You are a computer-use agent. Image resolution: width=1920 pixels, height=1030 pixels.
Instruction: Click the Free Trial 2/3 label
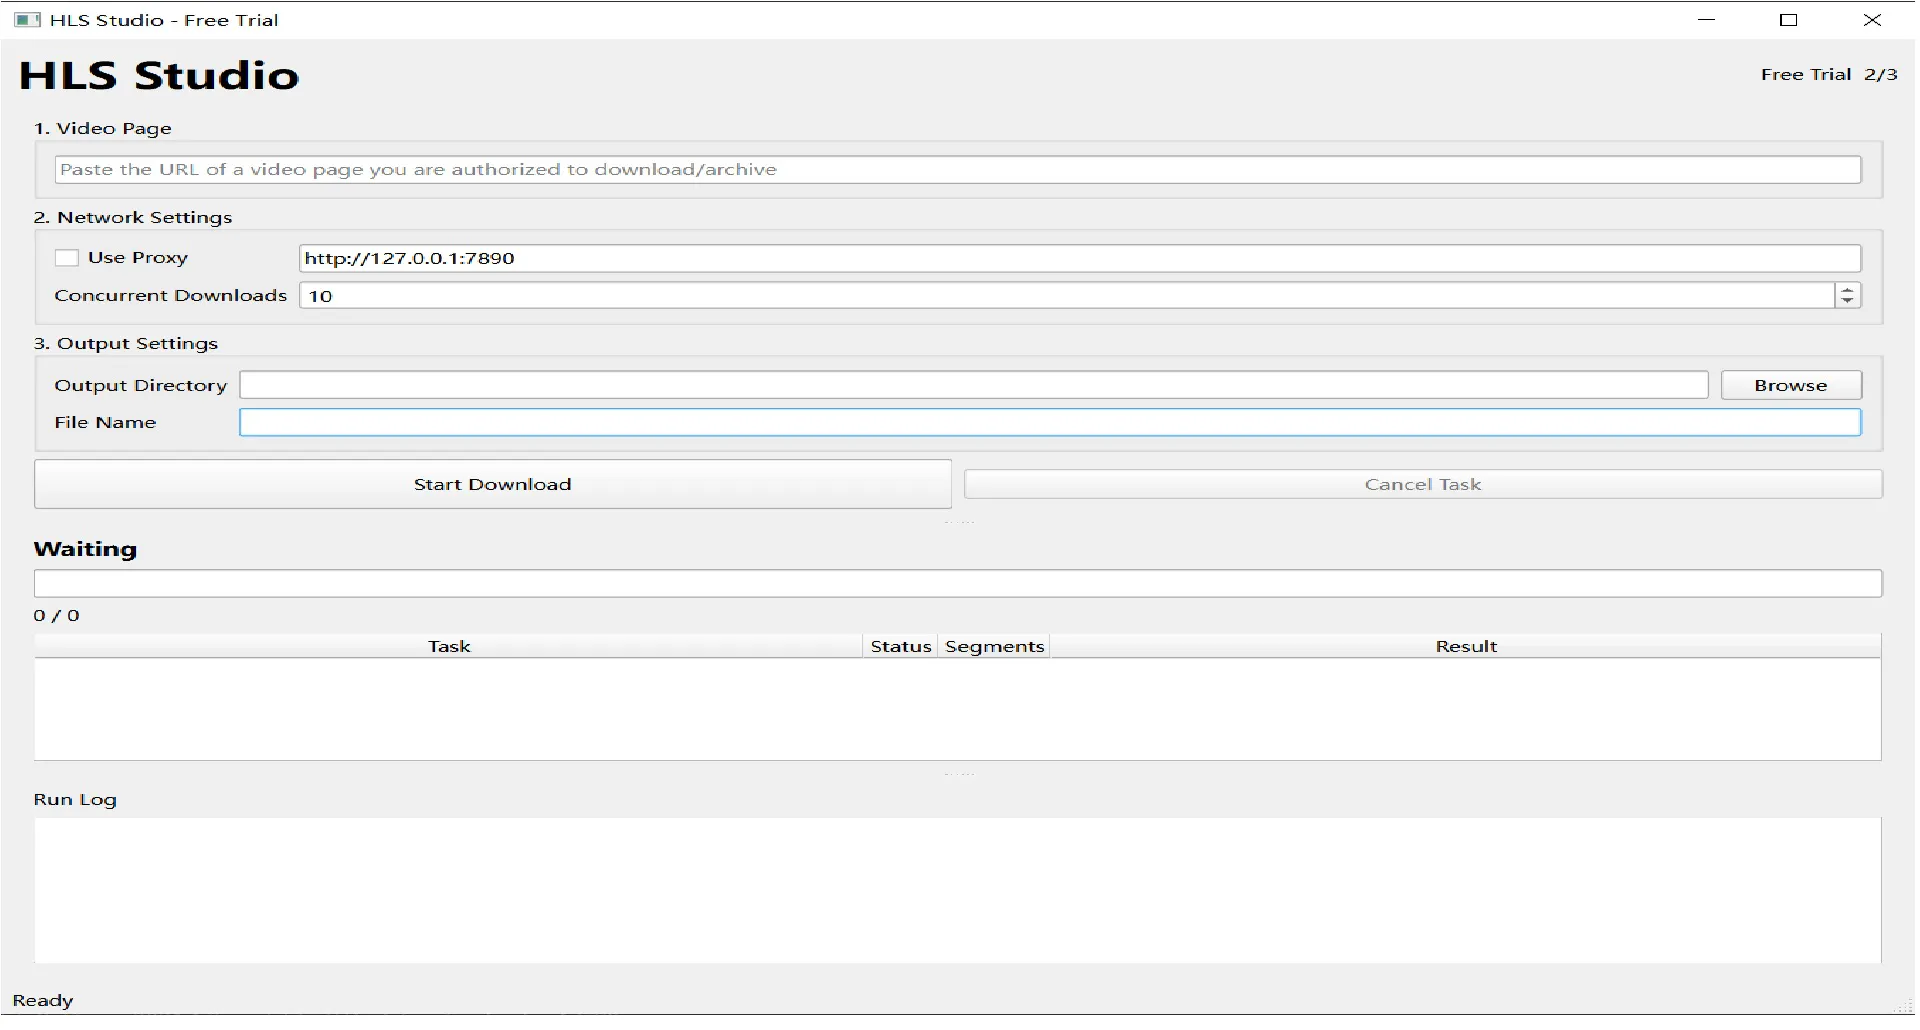[x=1829, y=75]
